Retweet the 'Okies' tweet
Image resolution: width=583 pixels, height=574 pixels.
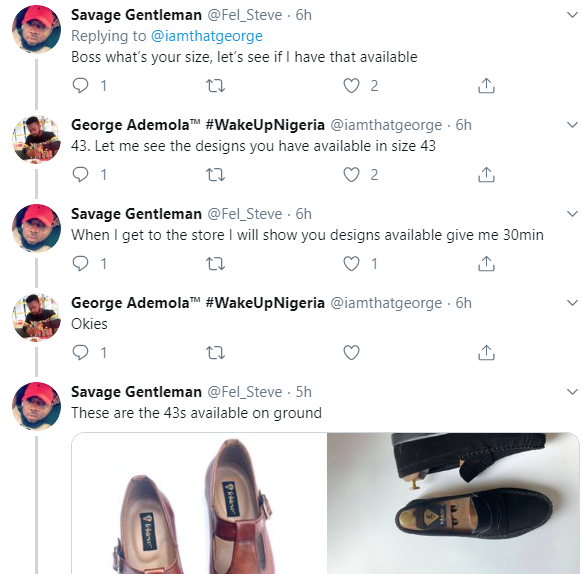click(216, 352)
